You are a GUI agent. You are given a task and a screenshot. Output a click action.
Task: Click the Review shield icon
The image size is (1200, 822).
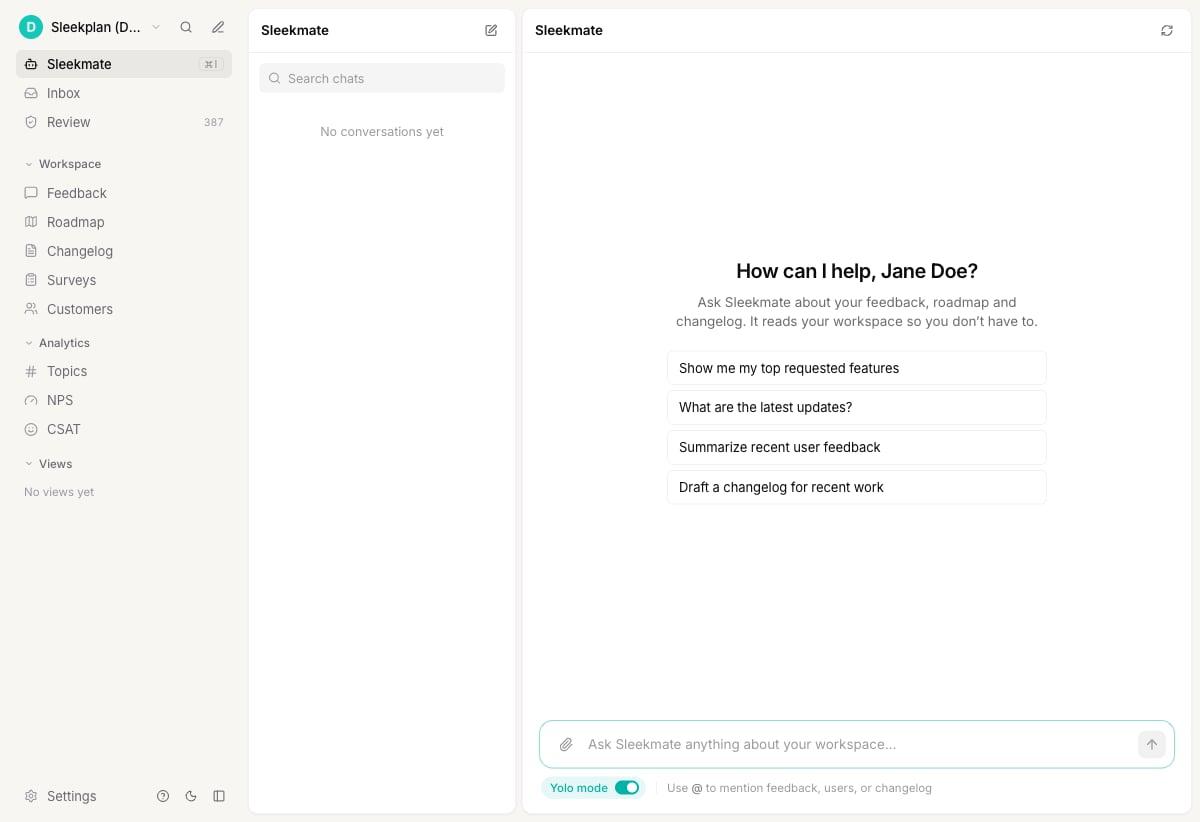pos(31,122)
